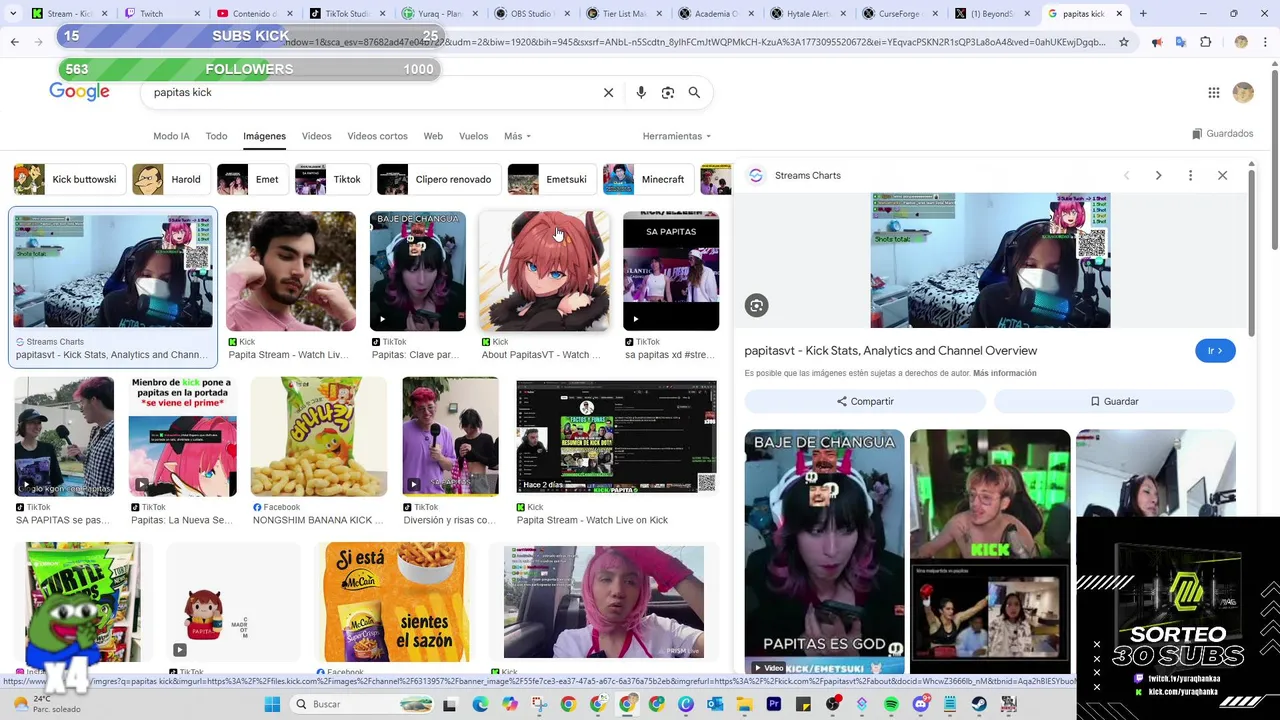Open the Vuelos tab
Screen dimensions: 1280x720
[x=473, y=136]
